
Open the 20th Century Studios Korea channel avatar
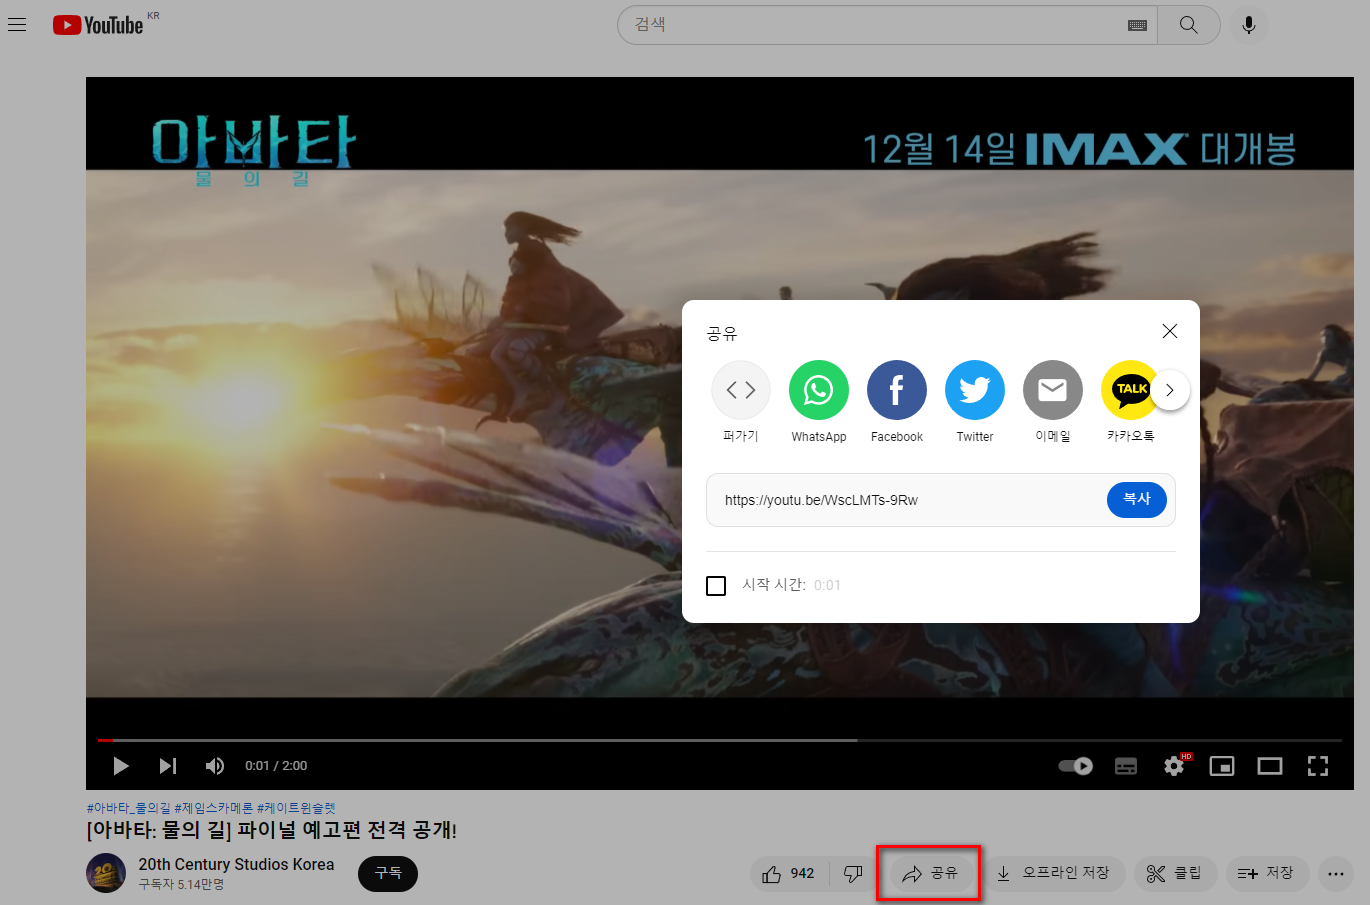coord(106,873)
